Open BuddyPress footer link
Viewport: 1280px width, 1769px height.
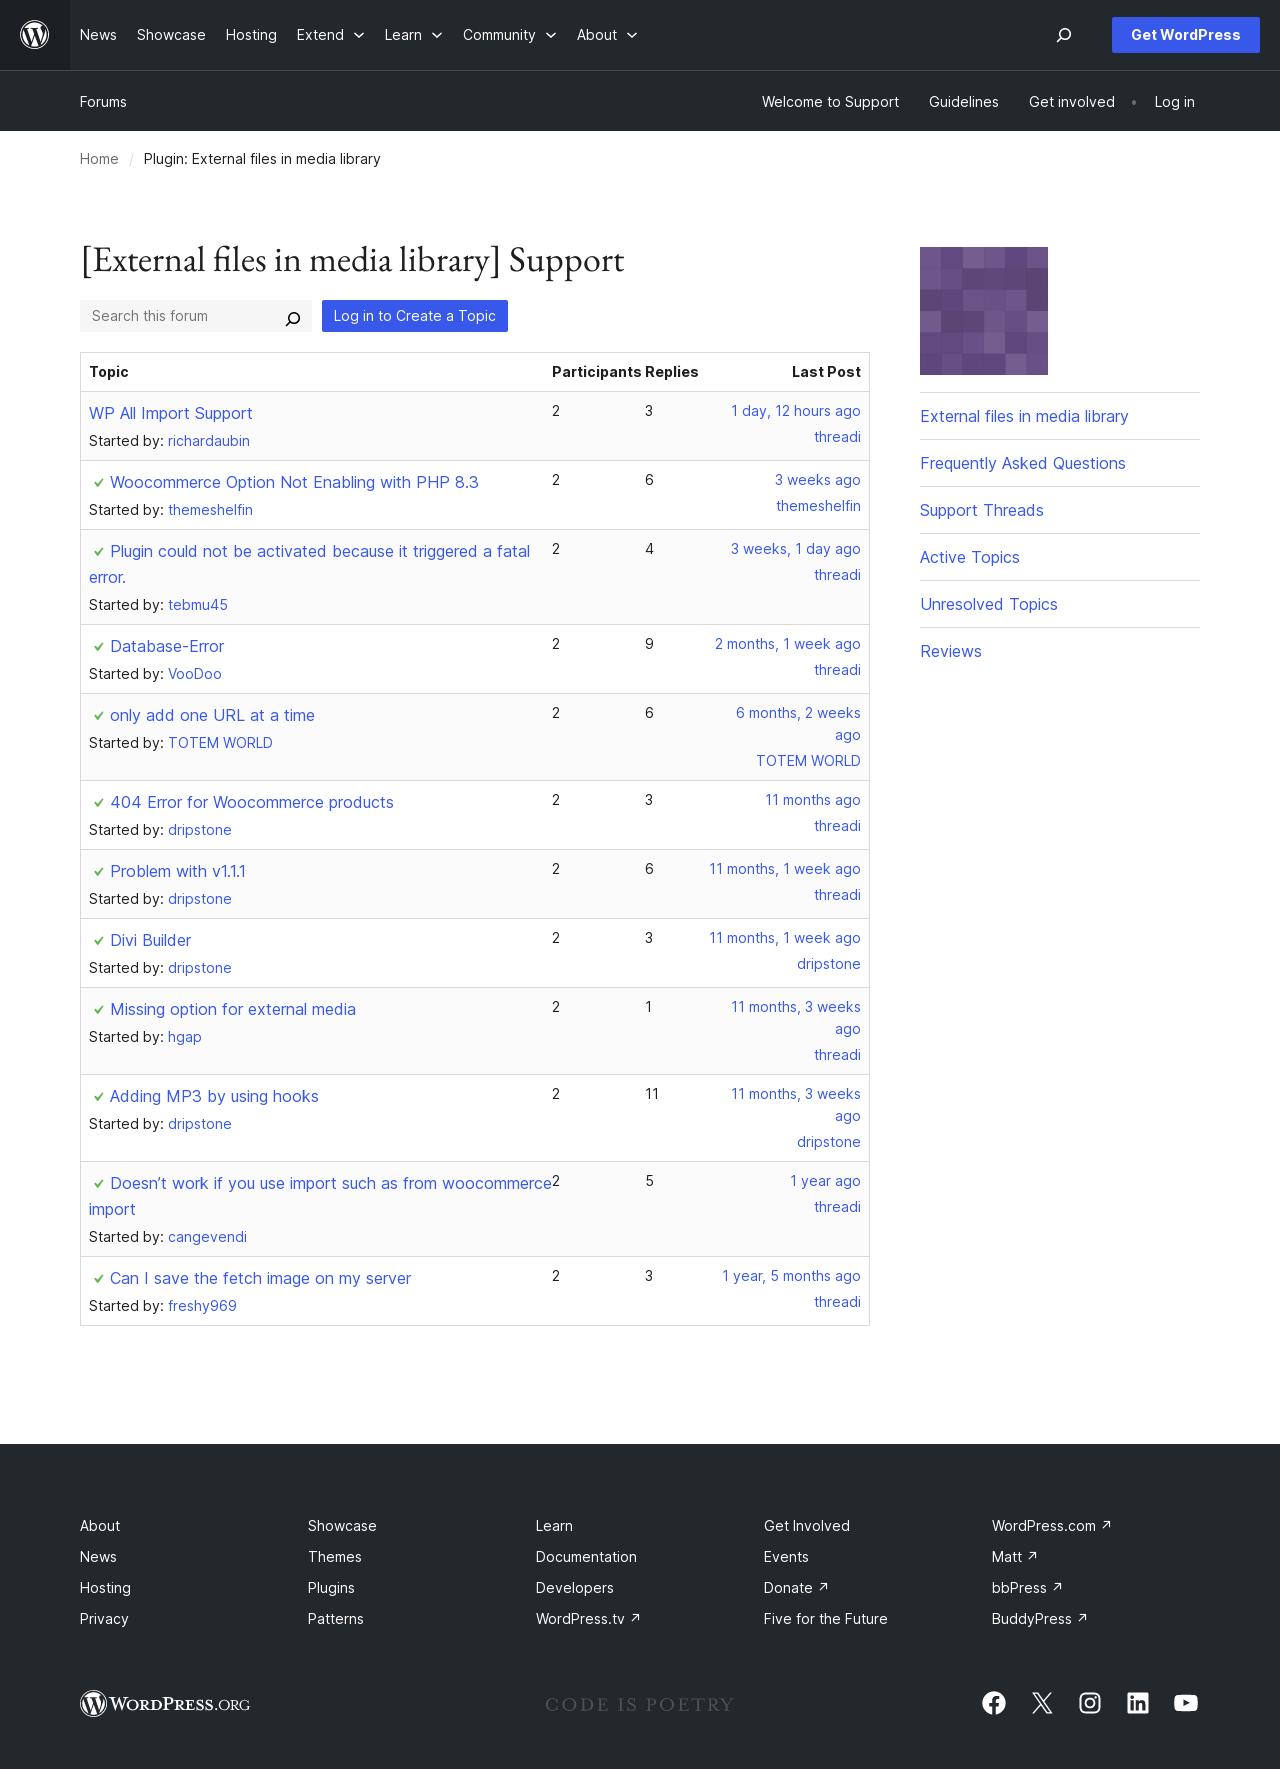(1040, 1619)
